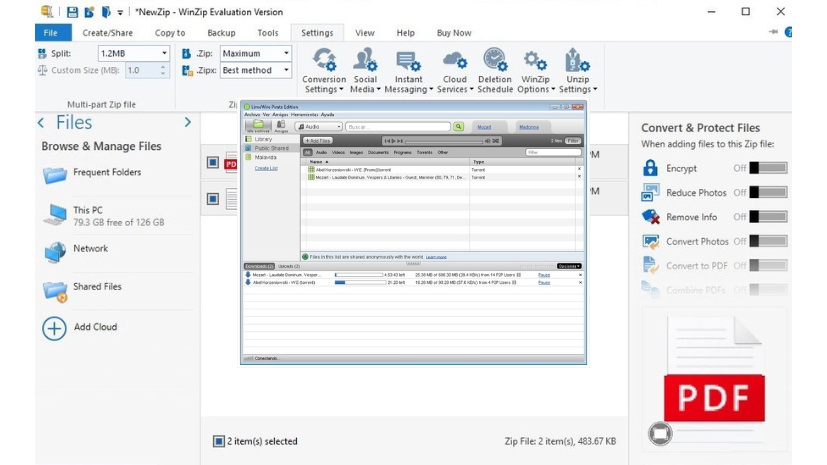Click the Unzip Settings icon

click(x=576, y=62)
